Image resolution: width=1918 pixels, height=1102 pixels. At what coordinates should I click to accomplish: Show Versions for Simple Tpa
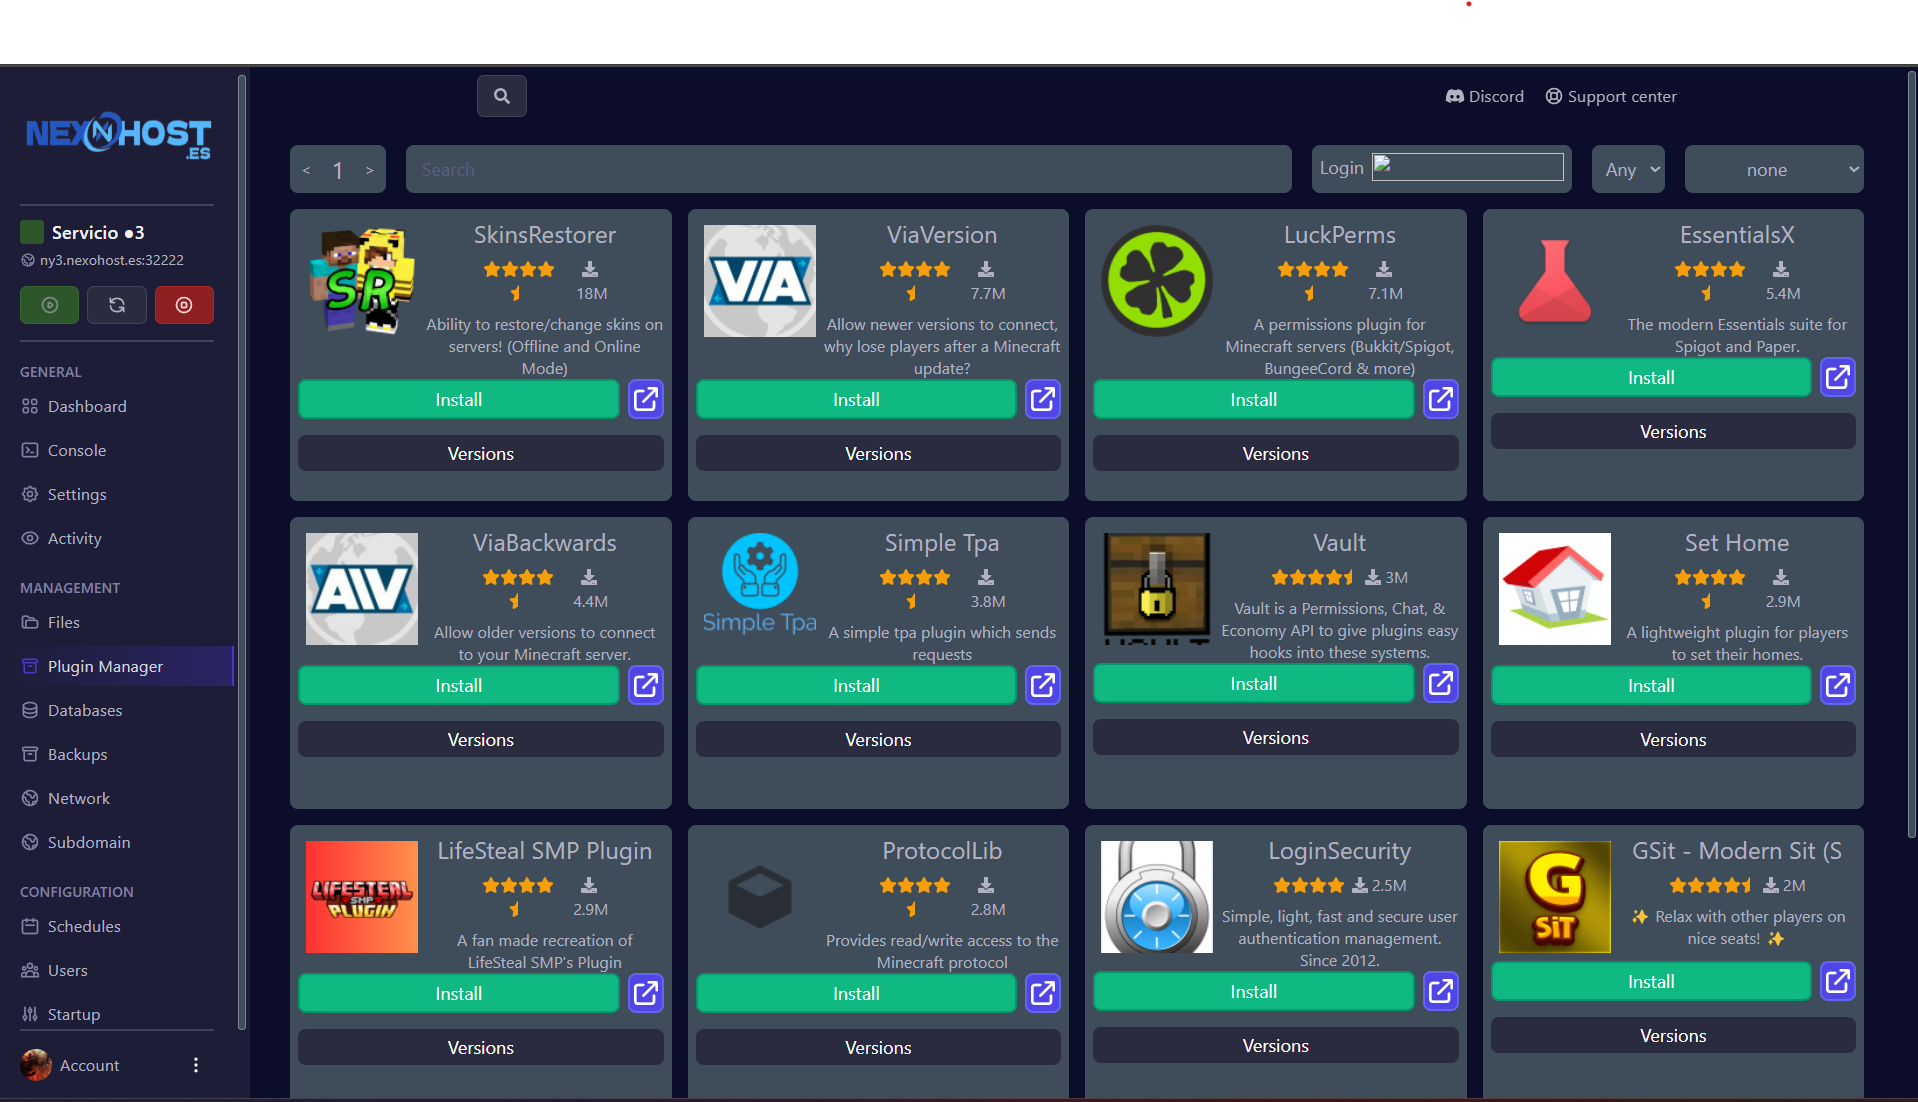[878, 739]
